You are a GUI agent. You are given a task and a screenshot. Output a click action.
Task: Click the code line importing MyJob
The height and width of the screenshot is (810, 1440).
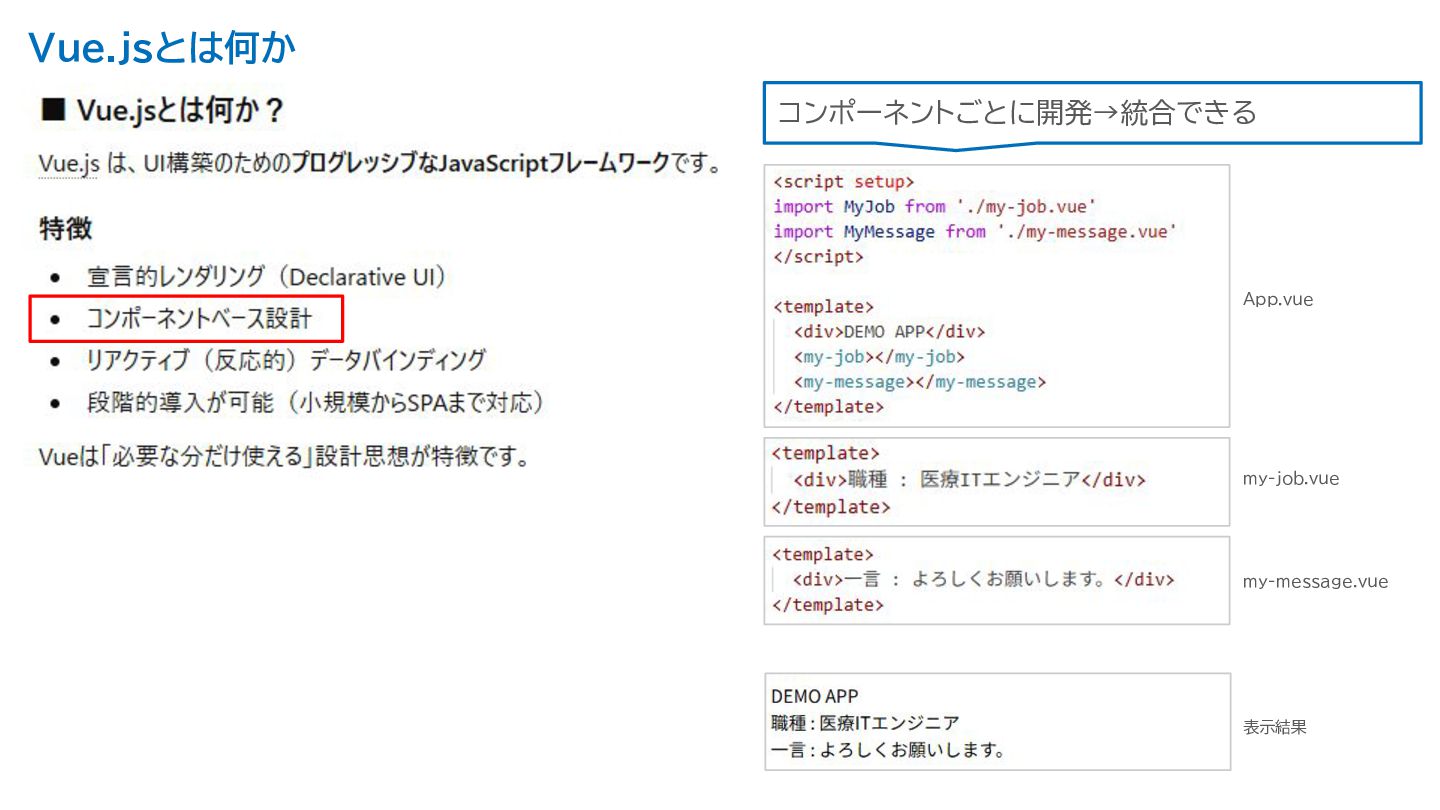(x=936, y=207)
